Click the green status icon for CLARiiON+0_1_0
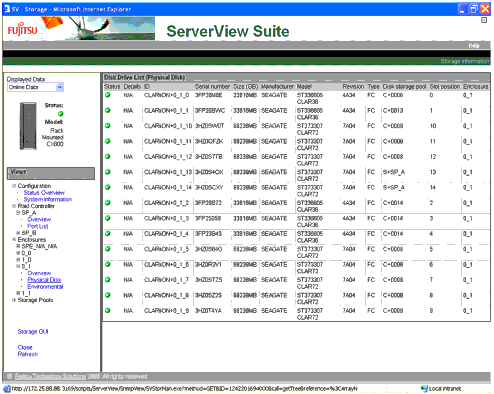Image resolution: width=494 pixels, height=394 pixels. pos(107,95)
